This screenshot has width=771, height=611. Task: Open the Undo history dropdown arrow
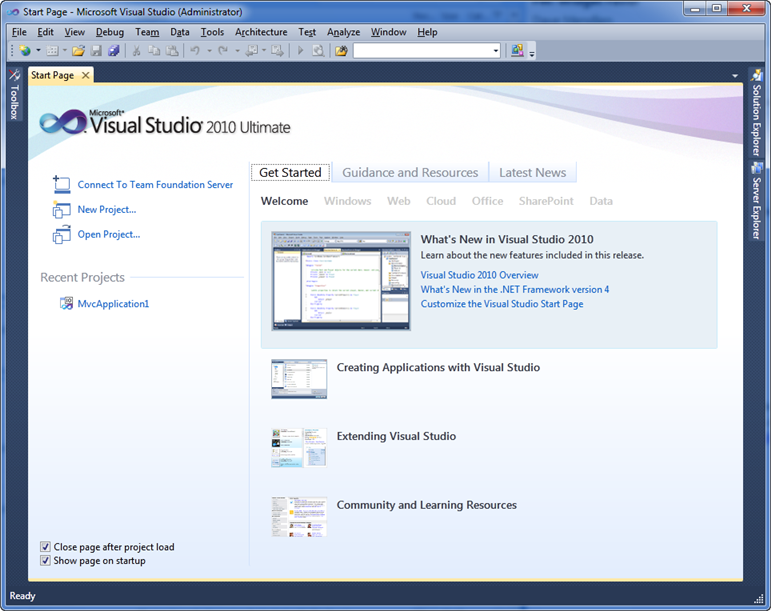[209, 50]
